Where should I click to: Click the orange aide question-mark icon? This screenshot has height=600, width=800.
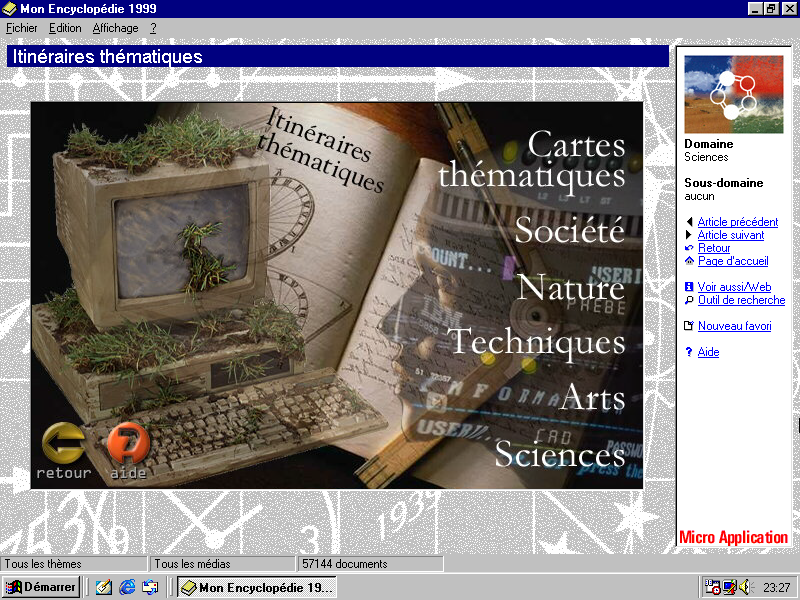click(x=129, y=443)
